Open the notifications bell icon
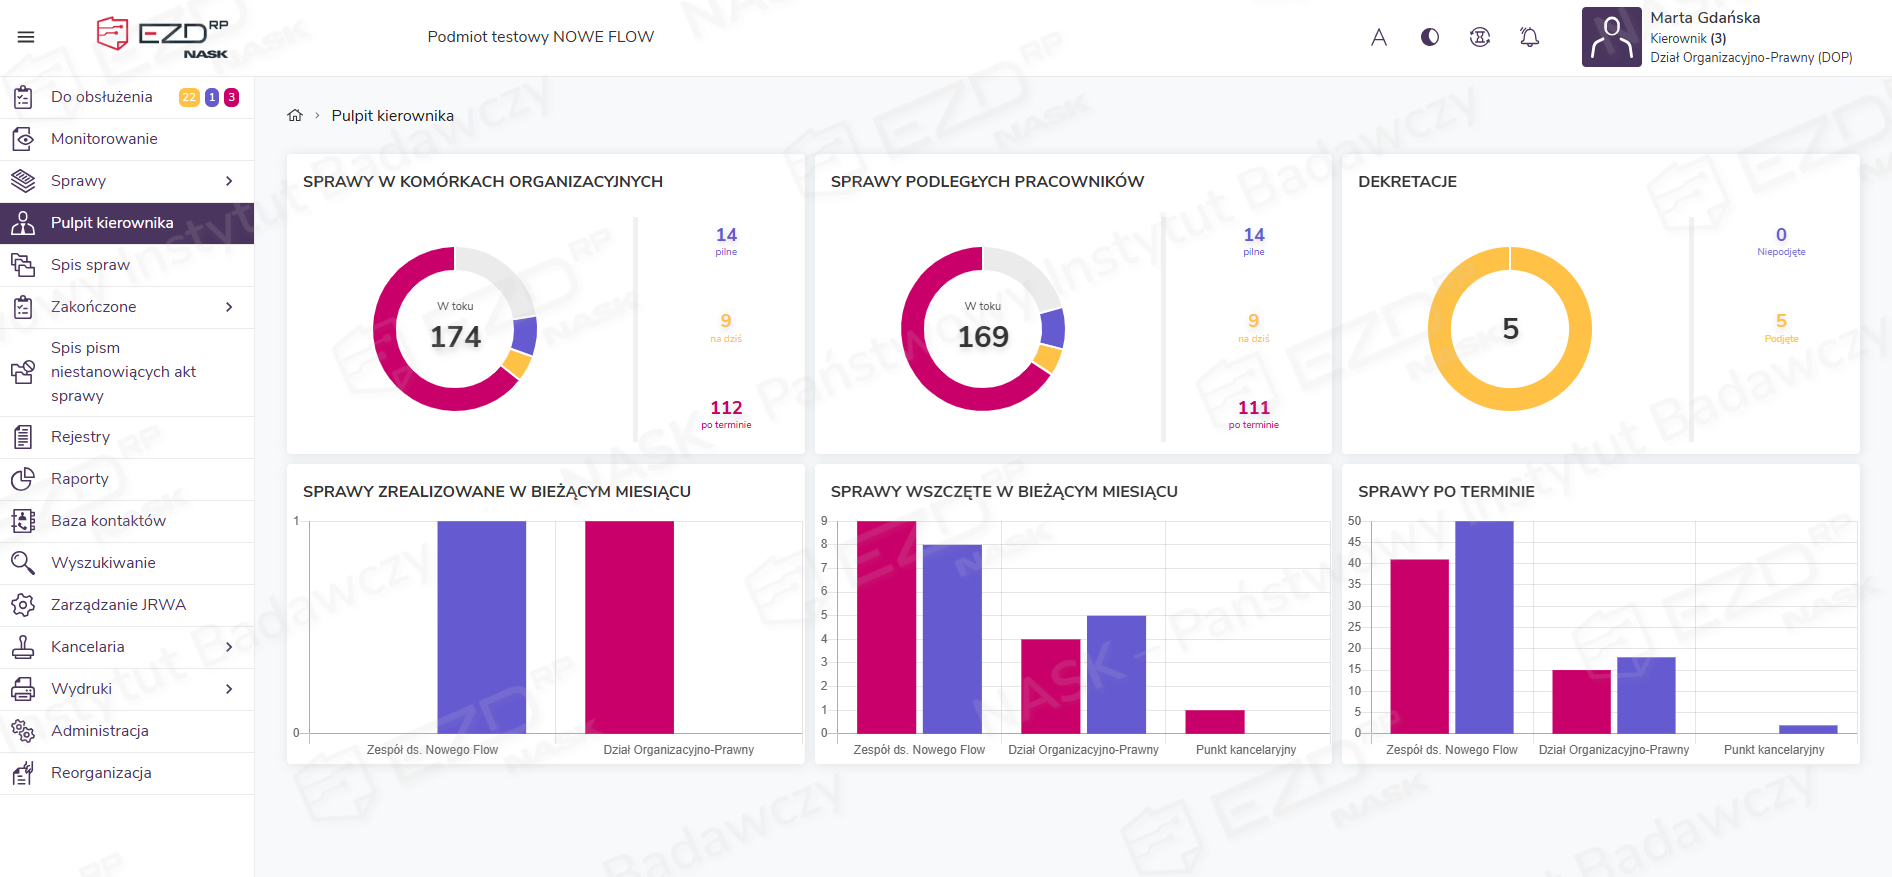Viewport: 1892px width, 877px height. [1529, 37]
